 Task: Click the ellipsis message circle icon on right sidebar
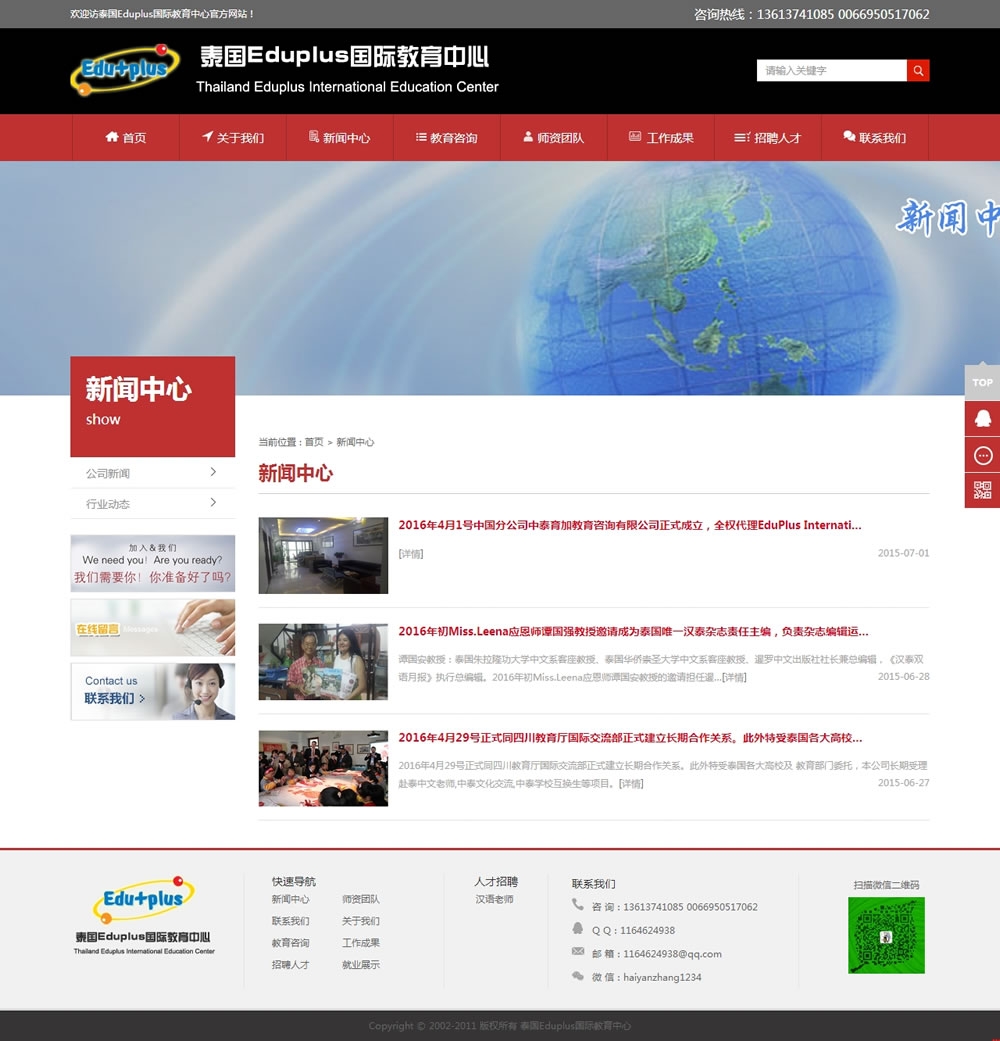982,454
